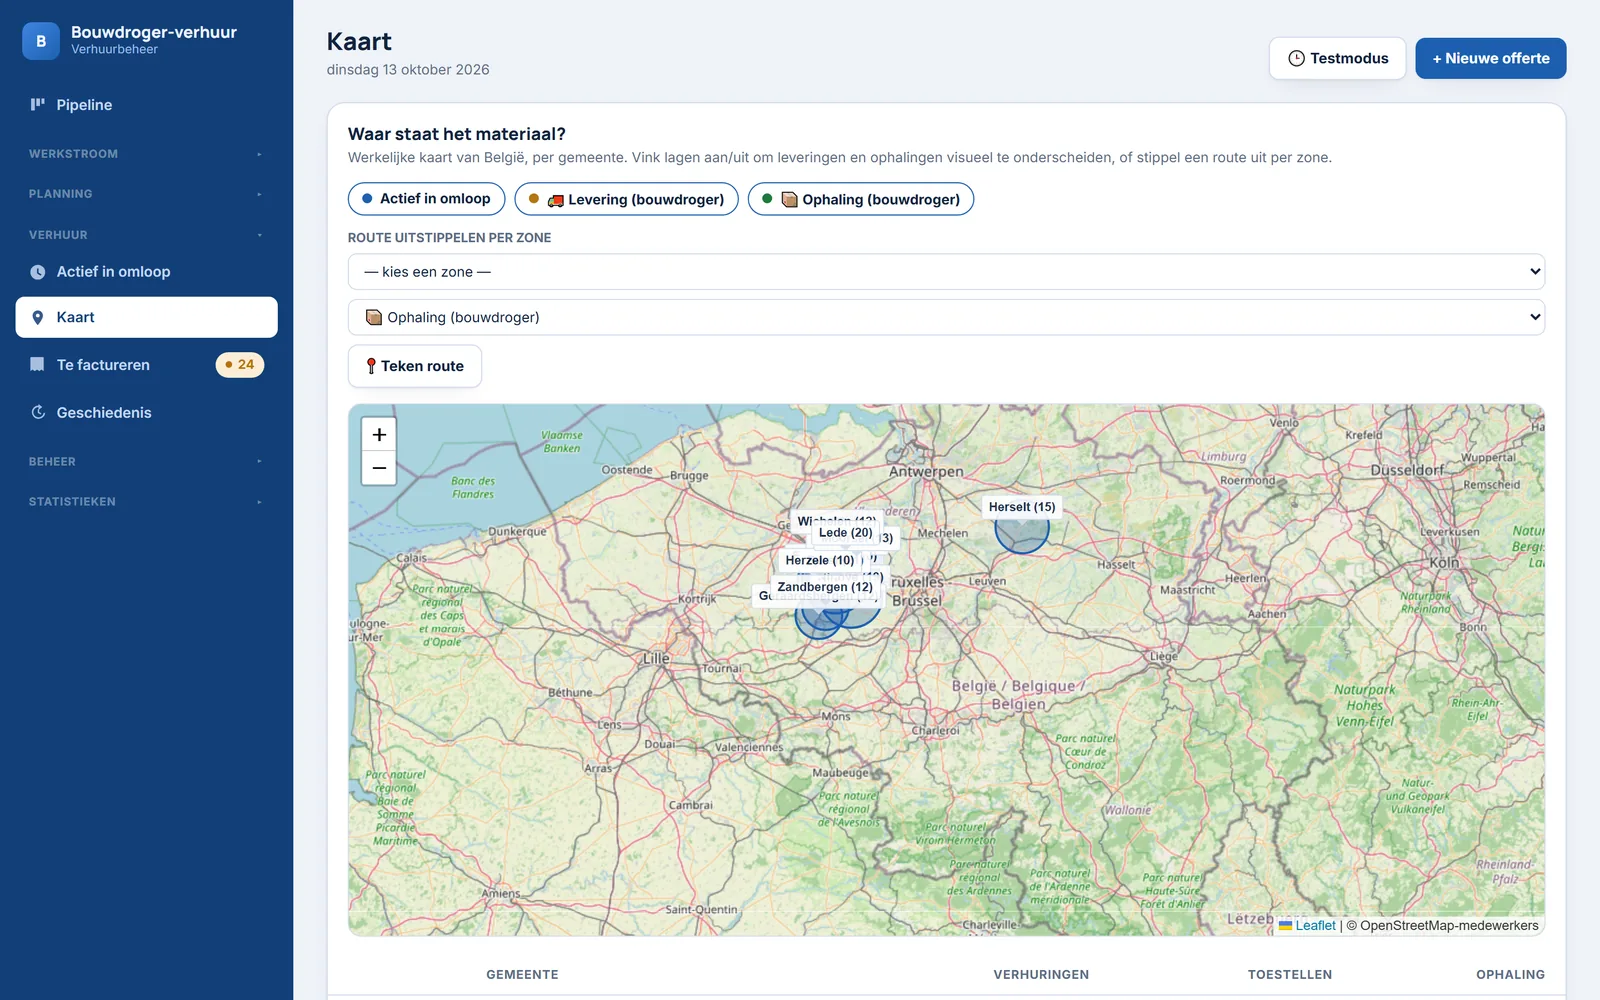Image resolution: width=1600 pixels, height=1000 pixels.
Task: Click the Bouwdroger-verhuur B logo icon
Action: (x=41, y=41)
